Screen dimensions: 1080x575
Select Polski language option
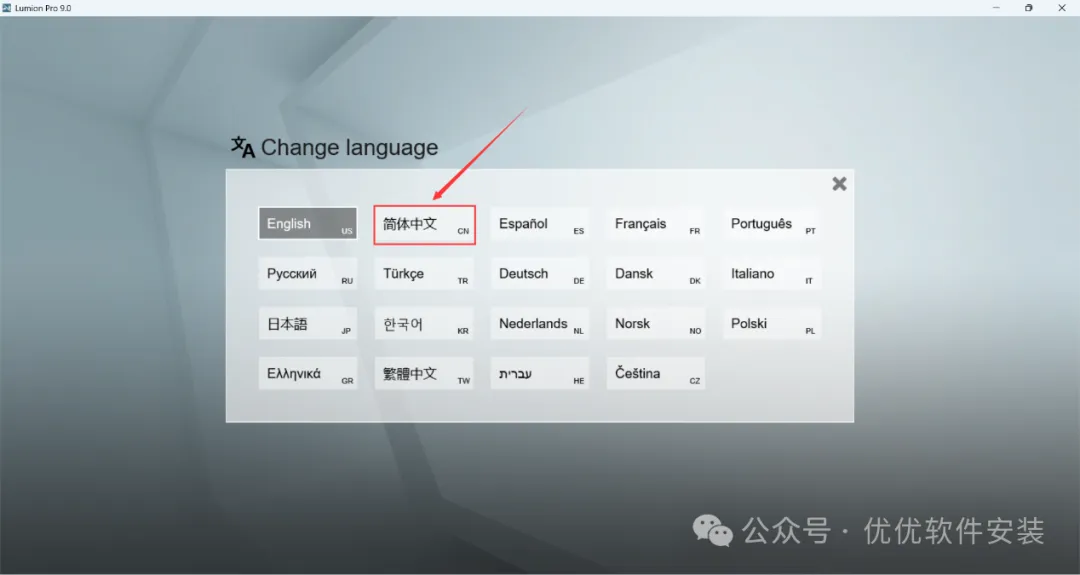(771, 324)
